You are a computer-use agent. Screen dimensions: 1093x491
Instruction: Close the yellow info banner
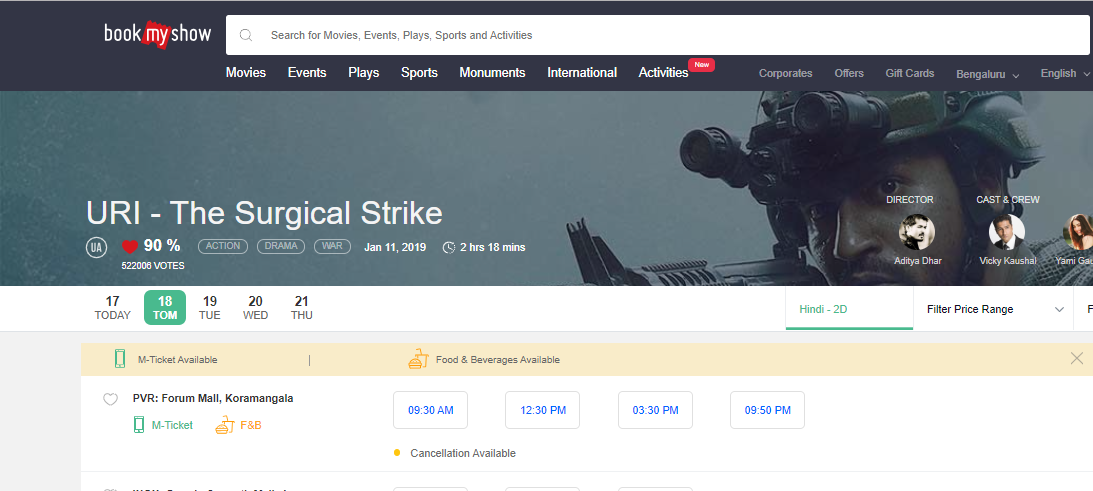tap(1076, 358)
